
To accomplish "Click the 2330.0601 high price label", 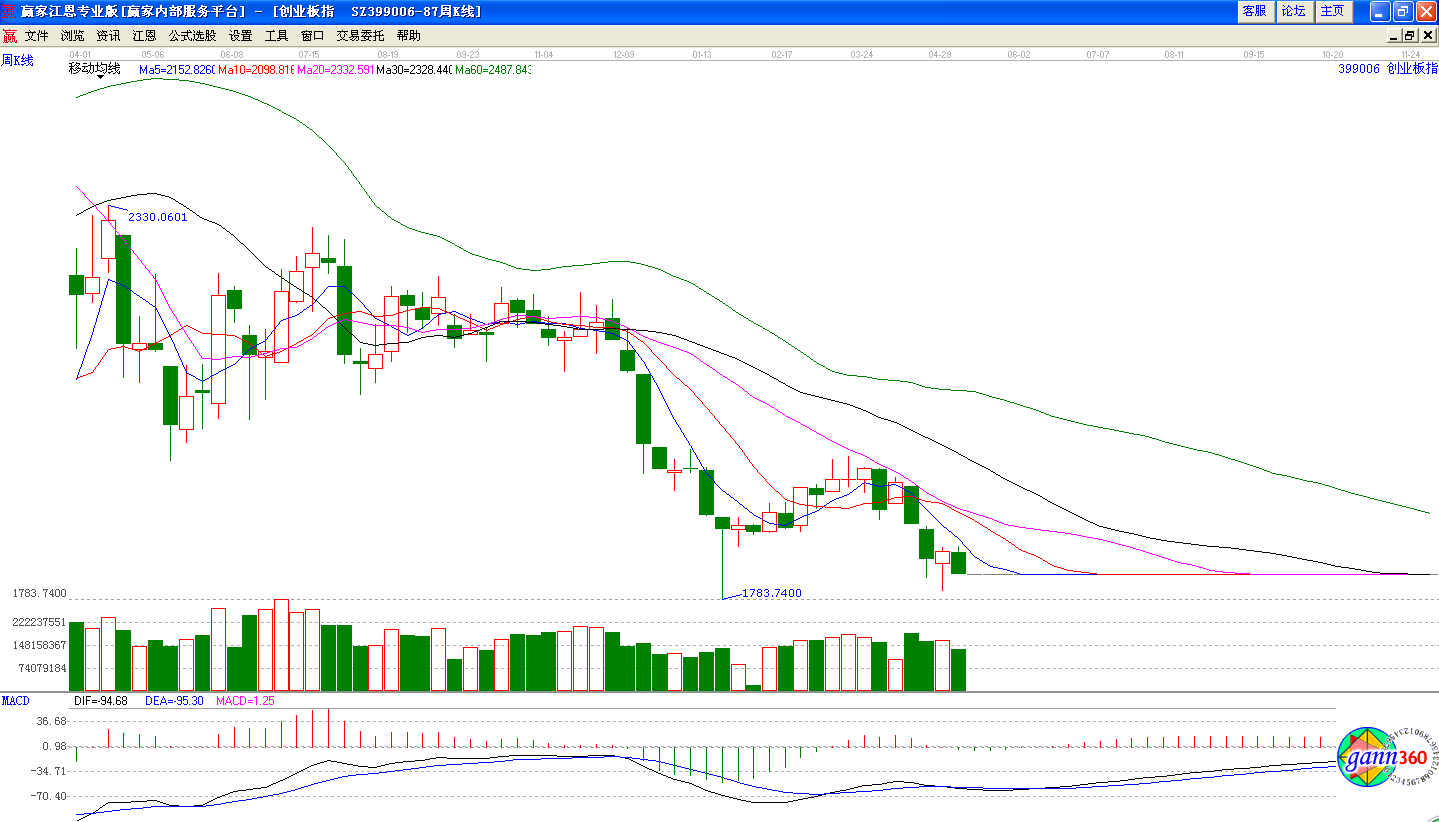I will point(158,217).
